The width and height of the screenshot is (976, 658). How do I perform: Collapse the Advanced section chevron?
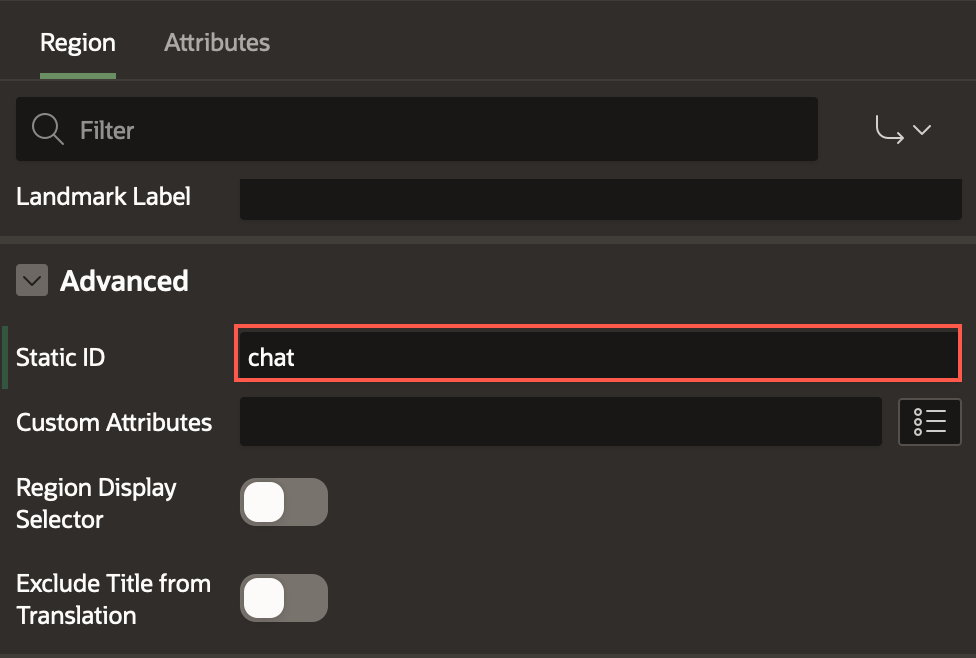pyautogui.click(x=32, y=281)
